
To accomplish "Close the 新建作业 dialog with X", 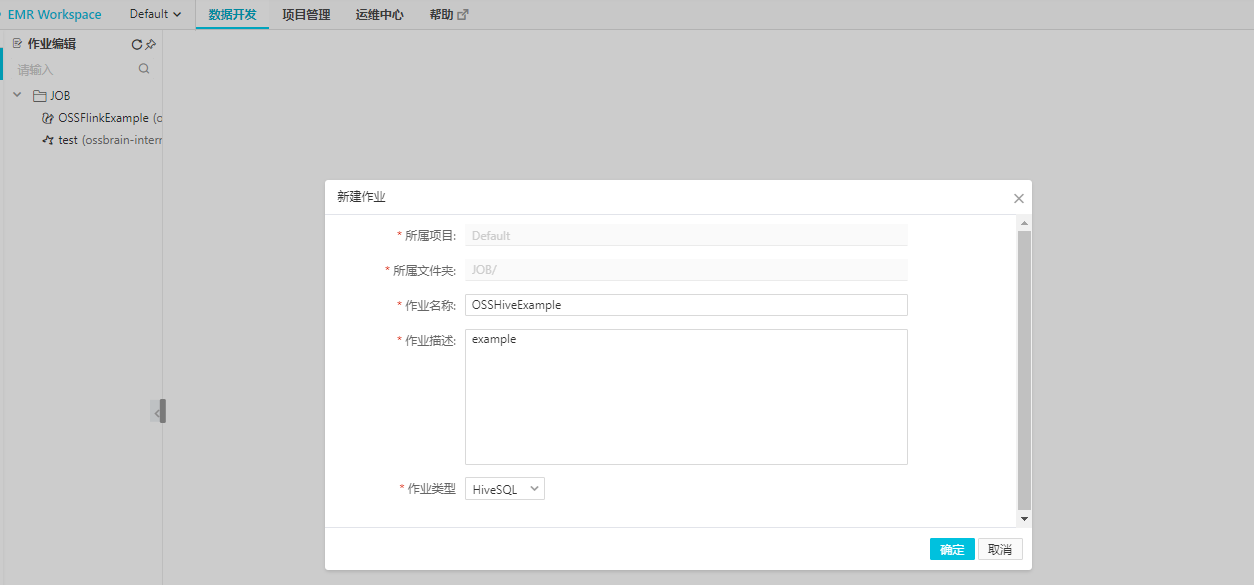I will click(1018, 199).
